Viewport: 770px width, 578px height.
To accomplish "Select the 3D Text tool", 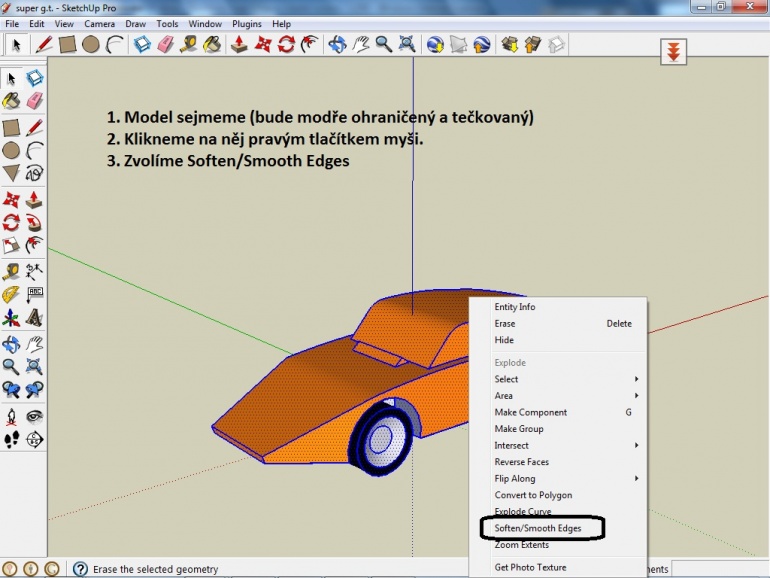I will (34, 318).
